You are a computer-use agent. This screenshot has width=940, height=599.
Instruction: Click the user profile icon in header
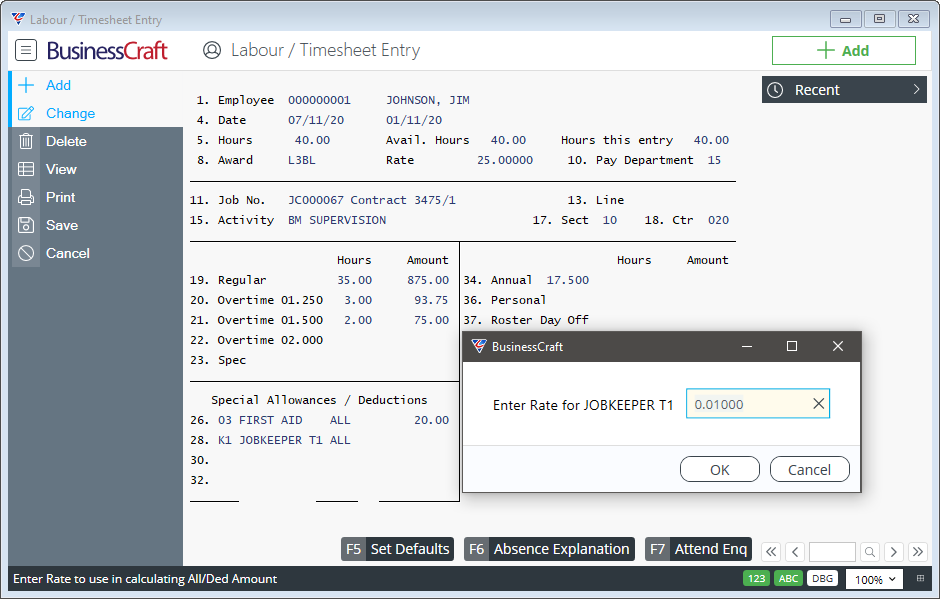(212, 50)
